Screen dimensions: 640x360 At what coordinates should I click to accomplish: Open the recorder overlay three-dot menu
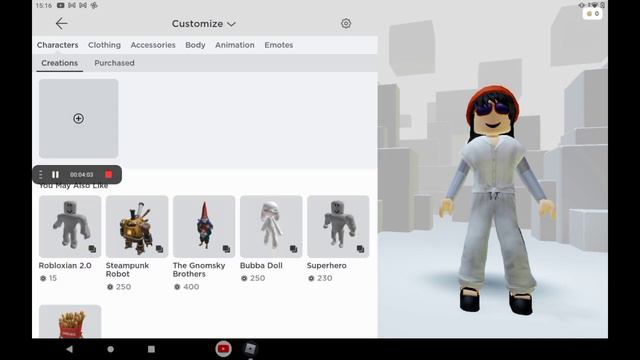40,175
